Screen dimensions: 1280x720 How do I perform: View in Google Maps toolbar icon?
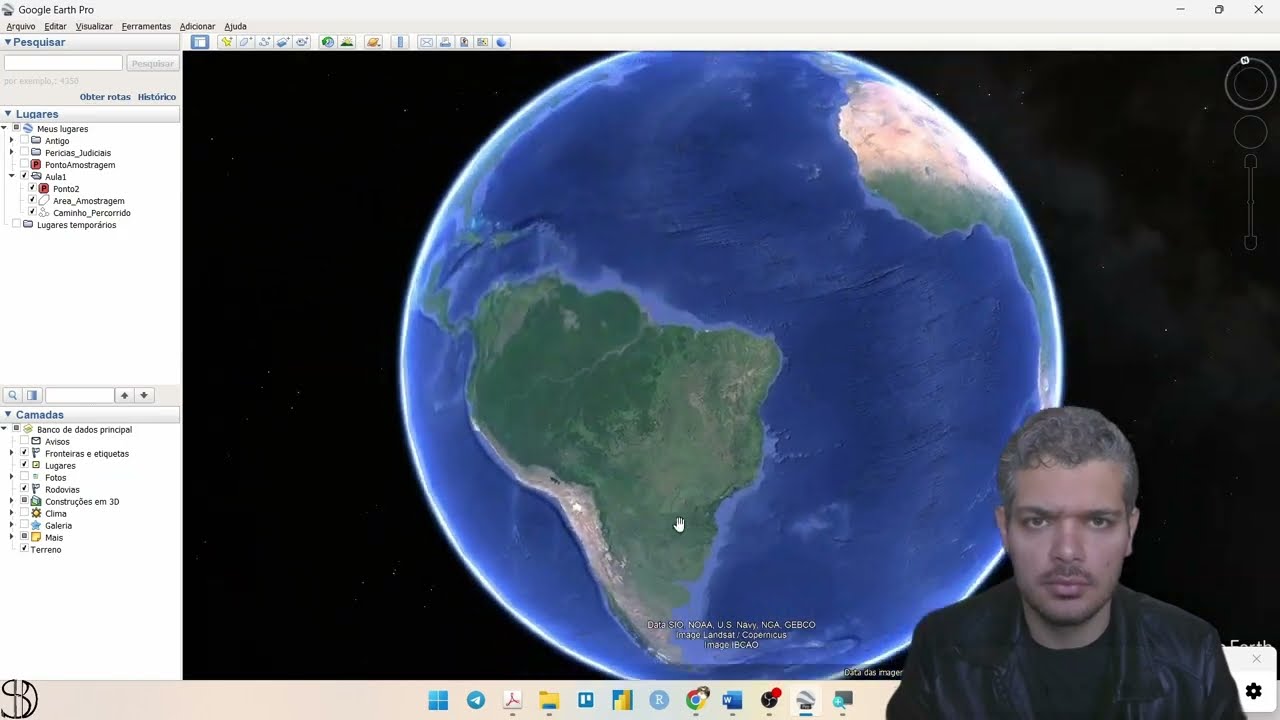483,42
